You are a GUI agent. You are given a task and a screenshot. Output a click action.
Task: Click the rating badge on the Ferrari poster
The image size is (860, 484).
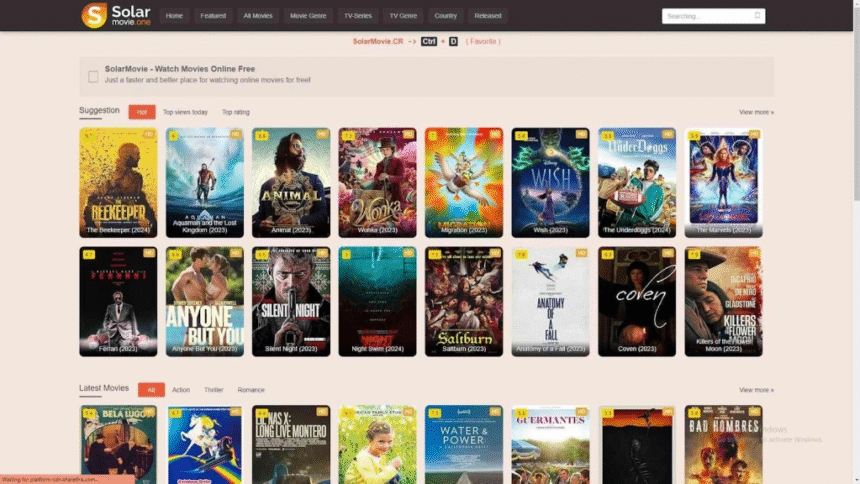[88, 254]
